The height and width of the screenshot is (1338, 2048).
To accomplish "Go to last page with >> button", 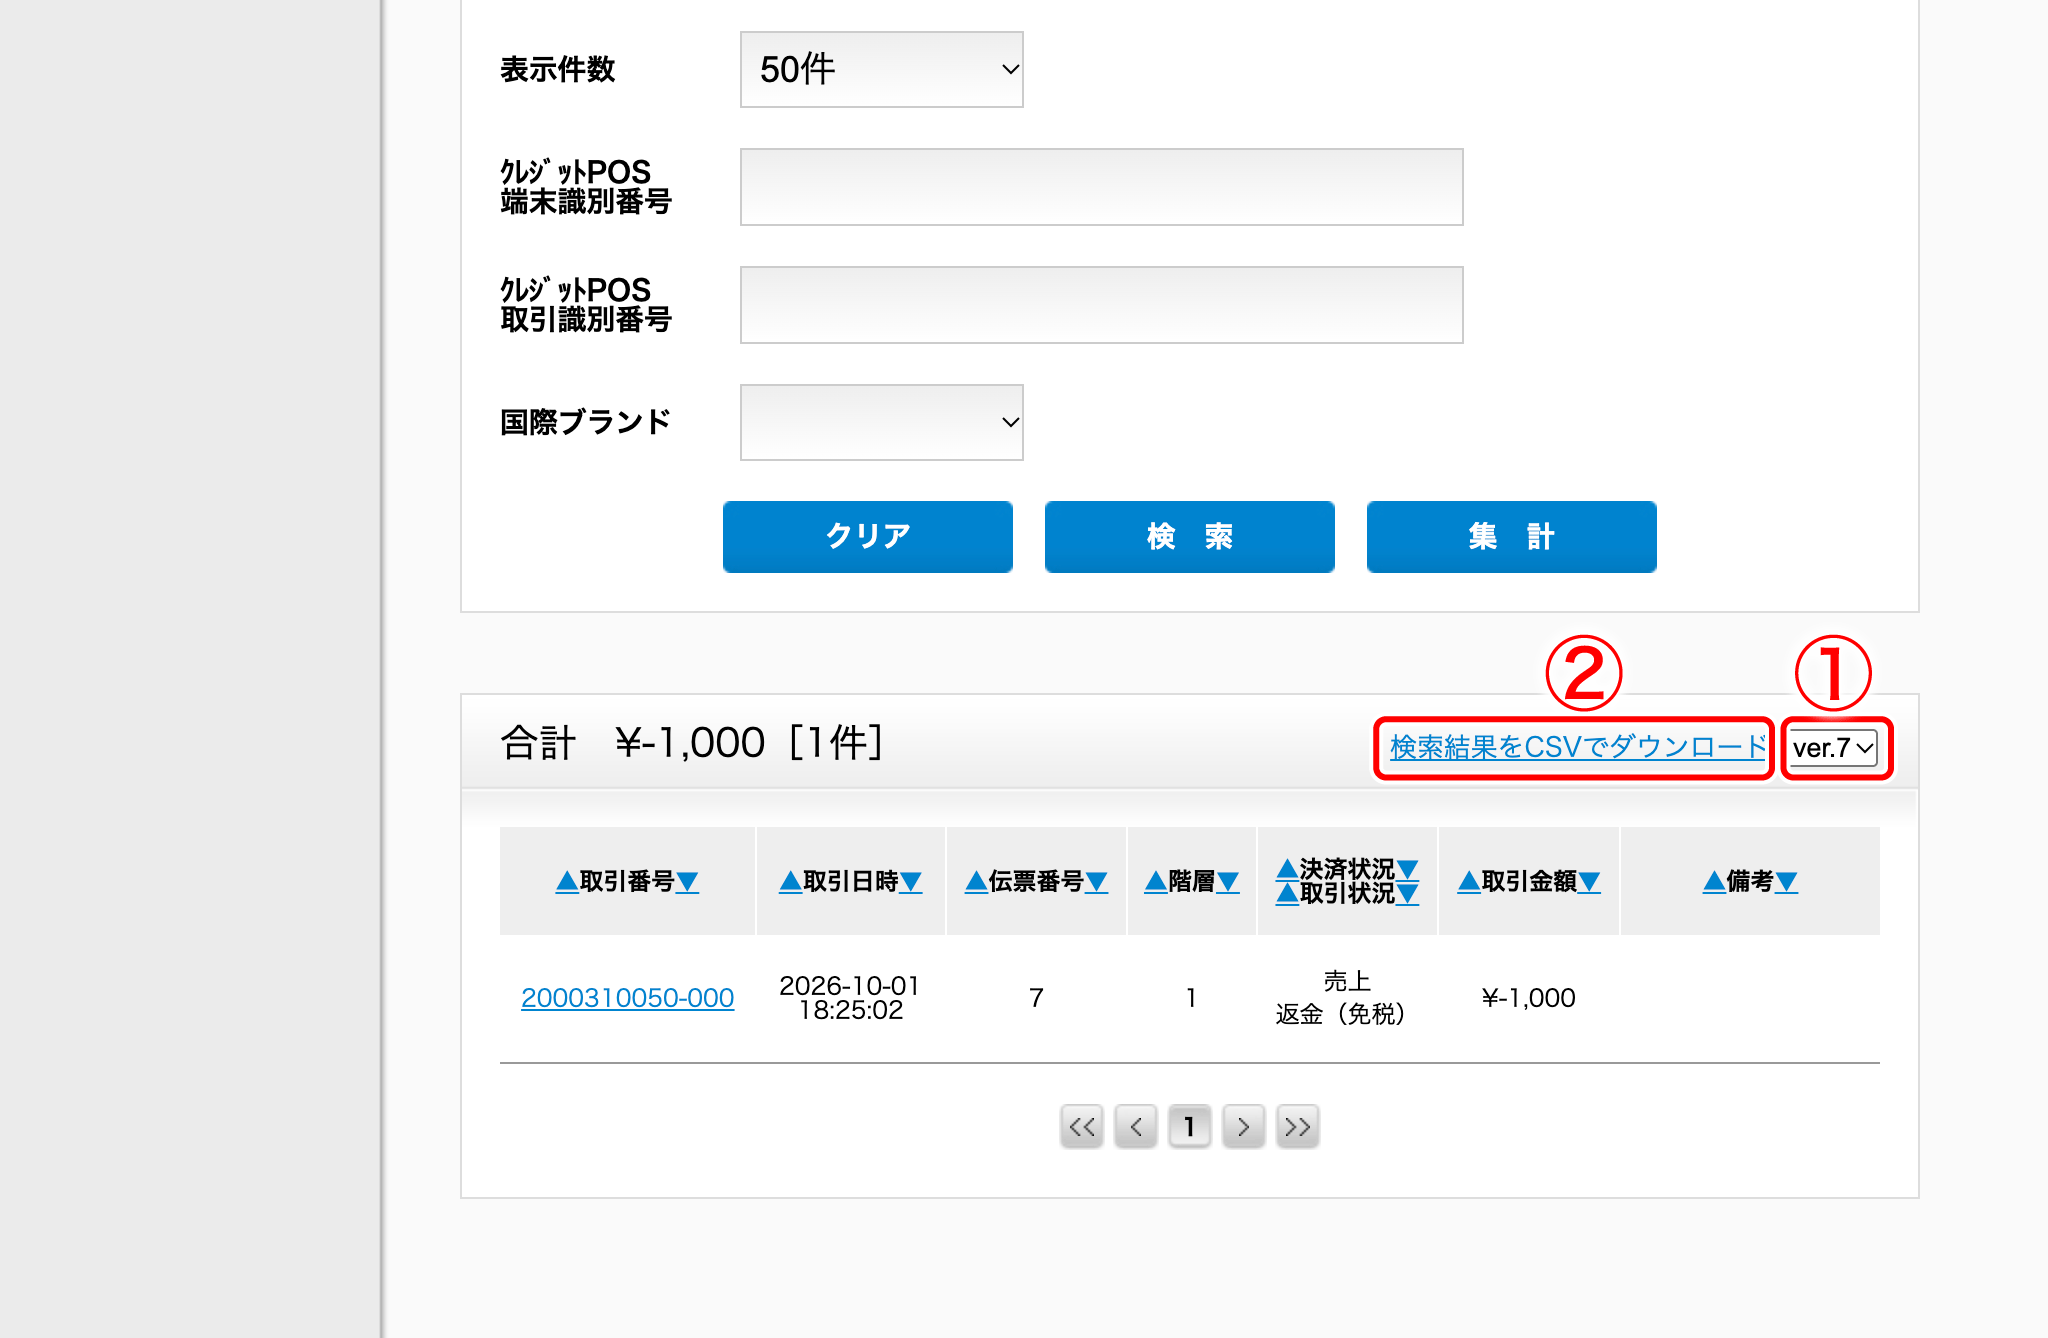I will 1298,1127.
